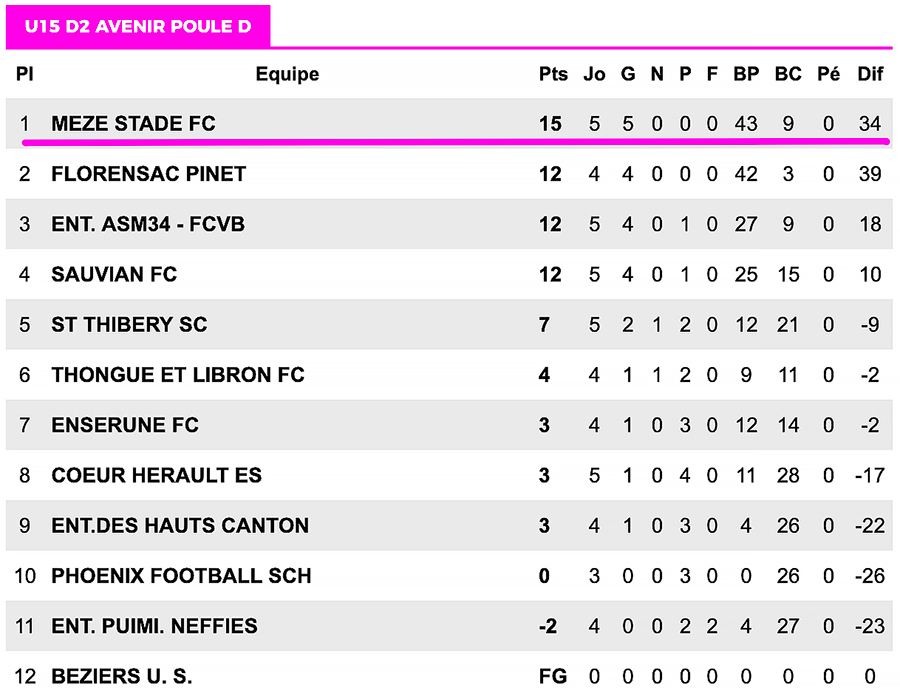Click the Dif column header
This screenshot has width=900, height=699.
[870, 74]
